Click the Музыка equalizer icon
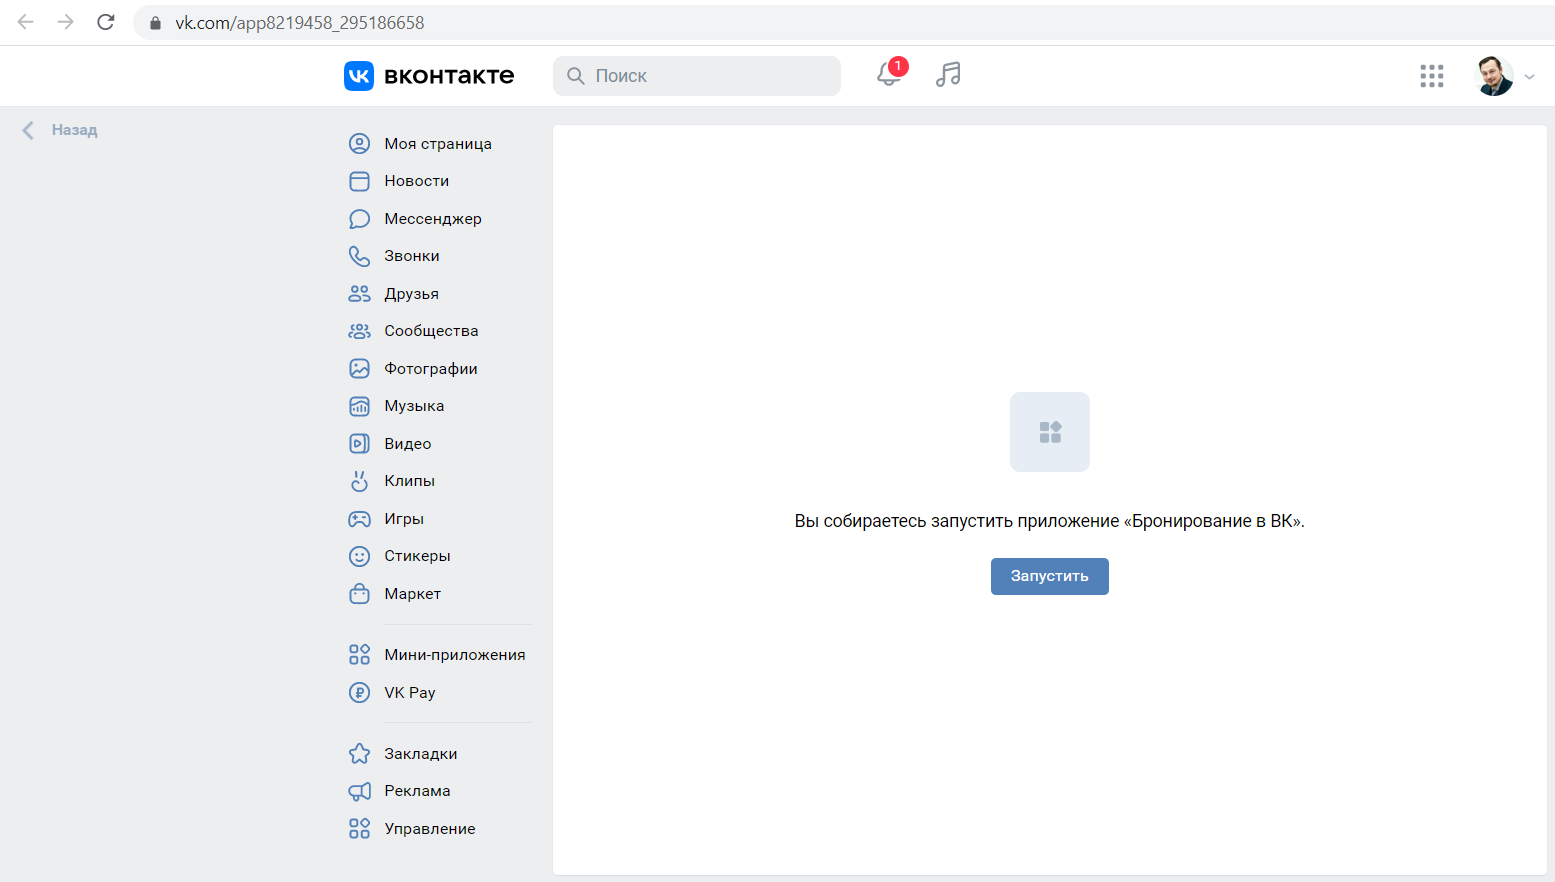The height and width of the screenshot is (882, 1555). click(359, 406)
